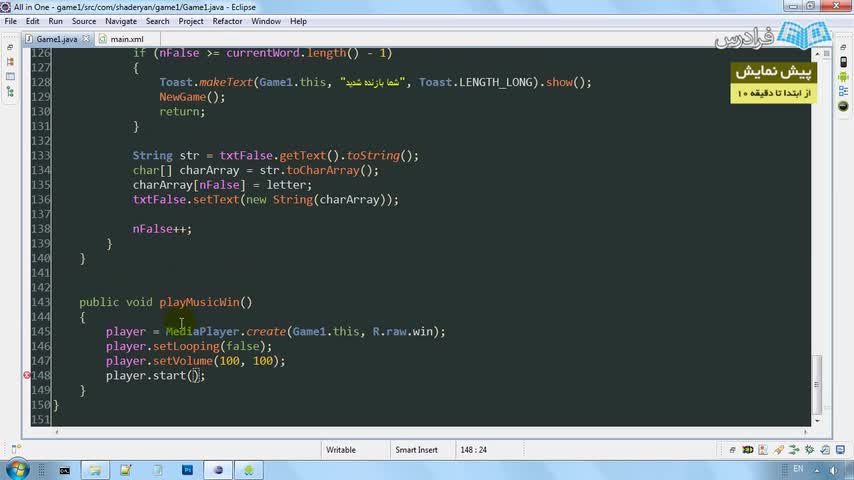The width and height of the screenshot is (854, 480).
Task: Click nFalse++ on line 138
Action: coord(162,229)
